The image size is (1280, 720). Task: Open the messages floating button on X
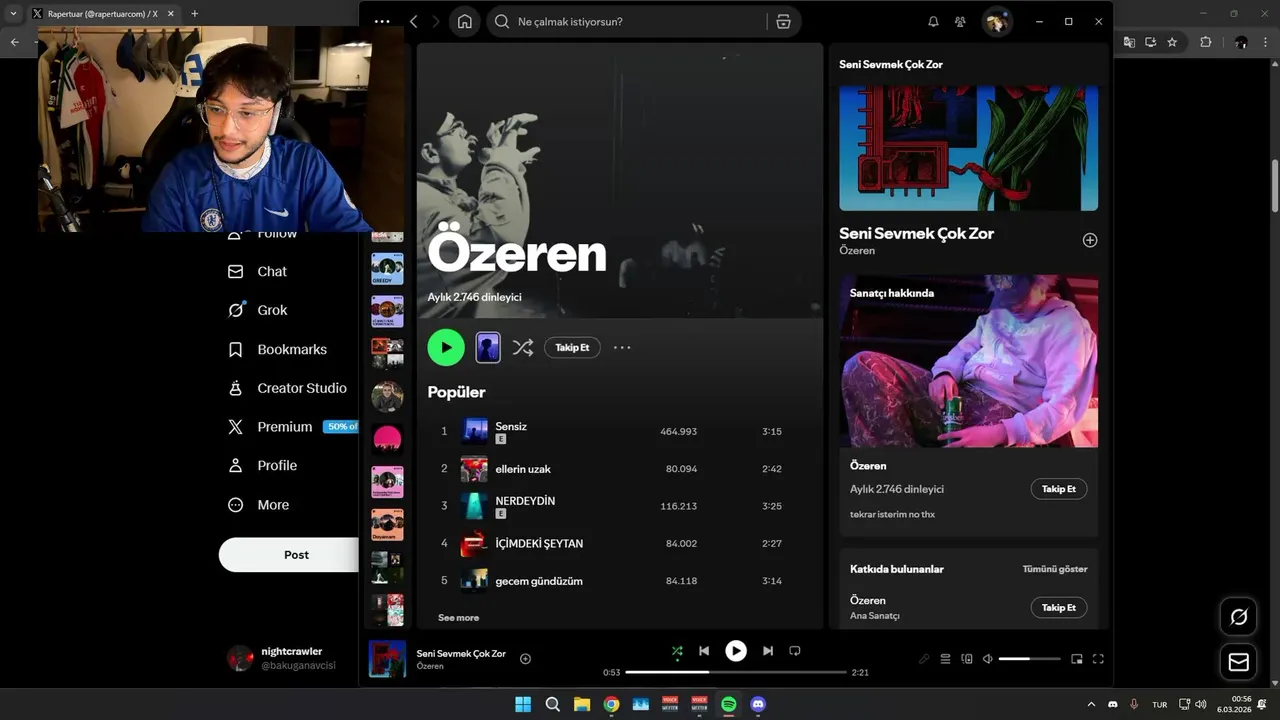click(1238, 662)
